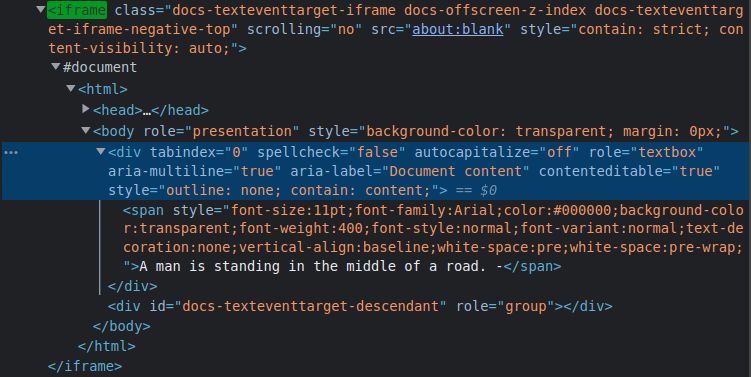Click the "outline: none; contain: content;" style value
The height and width of the screenshot is (377, 751).
298,191
